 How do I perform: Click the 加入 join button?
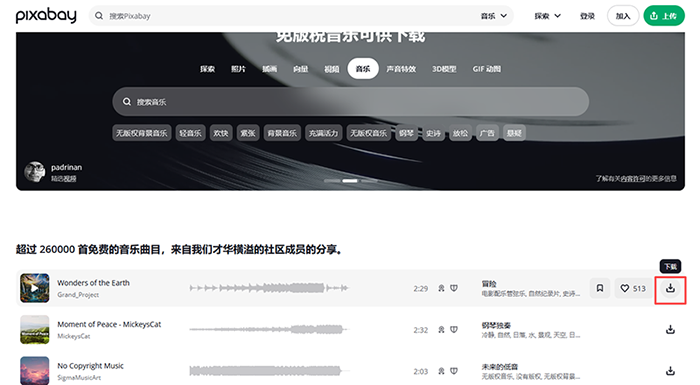(x=623, y=16)
